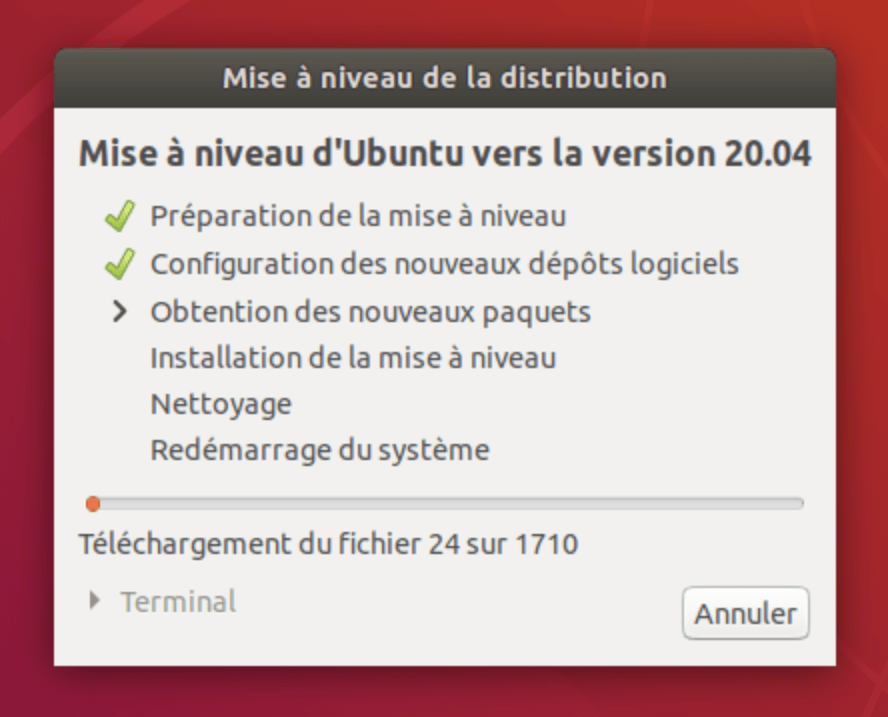Click the download progress bar track
888x717 pixels.
click(x=445, y=504)
